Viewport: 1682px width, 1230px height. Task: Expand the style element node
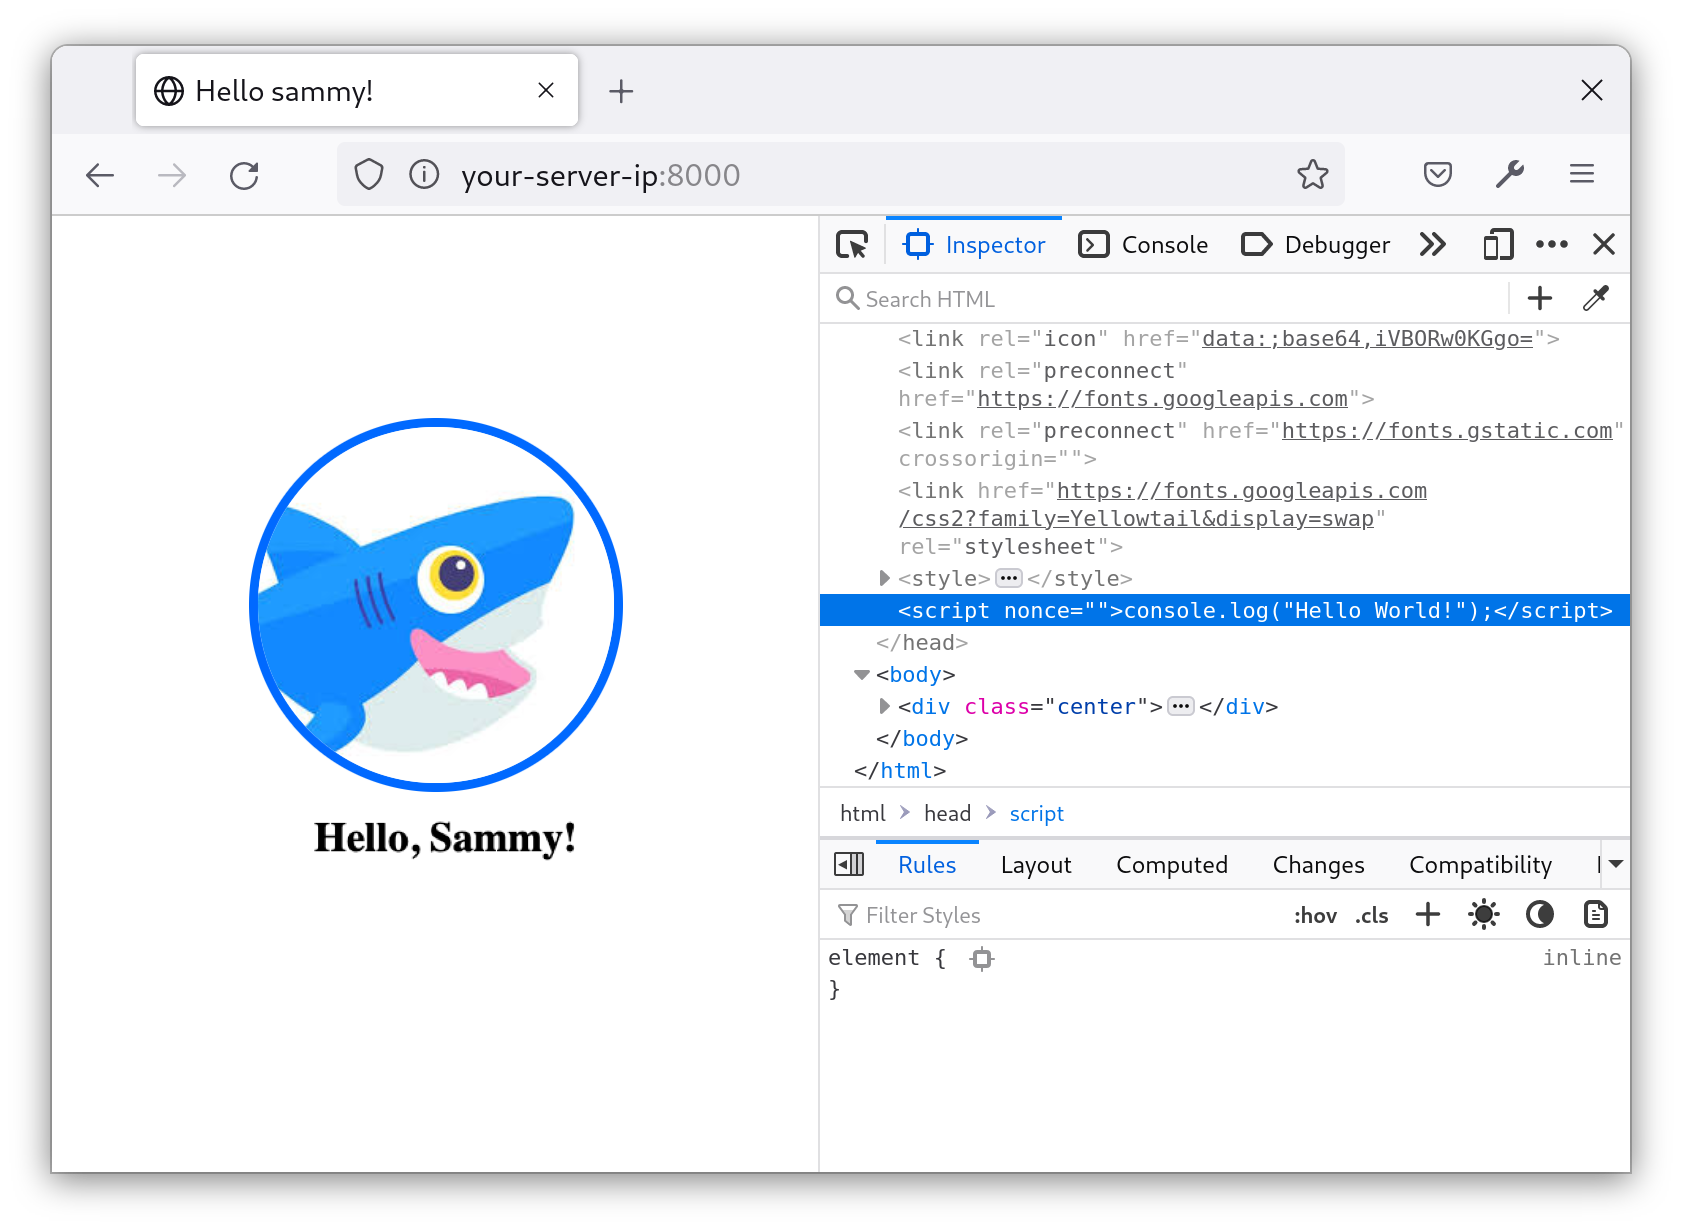tap(884, 578)
